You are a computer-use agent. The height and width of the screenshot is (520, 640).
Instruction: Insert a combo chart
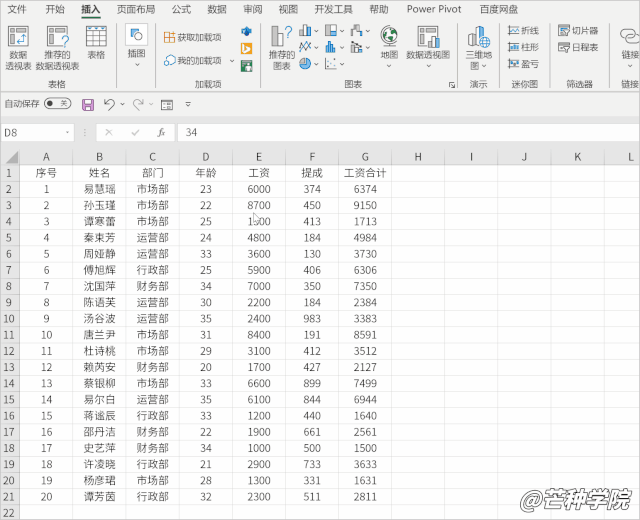click(356, 47)
